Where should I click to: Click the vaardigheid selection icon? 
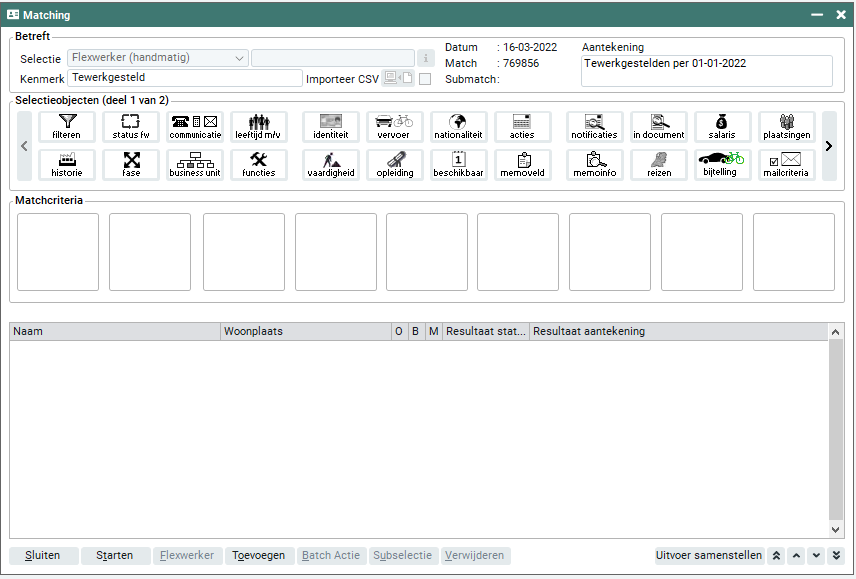pyautogui.click(x=331, y=165)
